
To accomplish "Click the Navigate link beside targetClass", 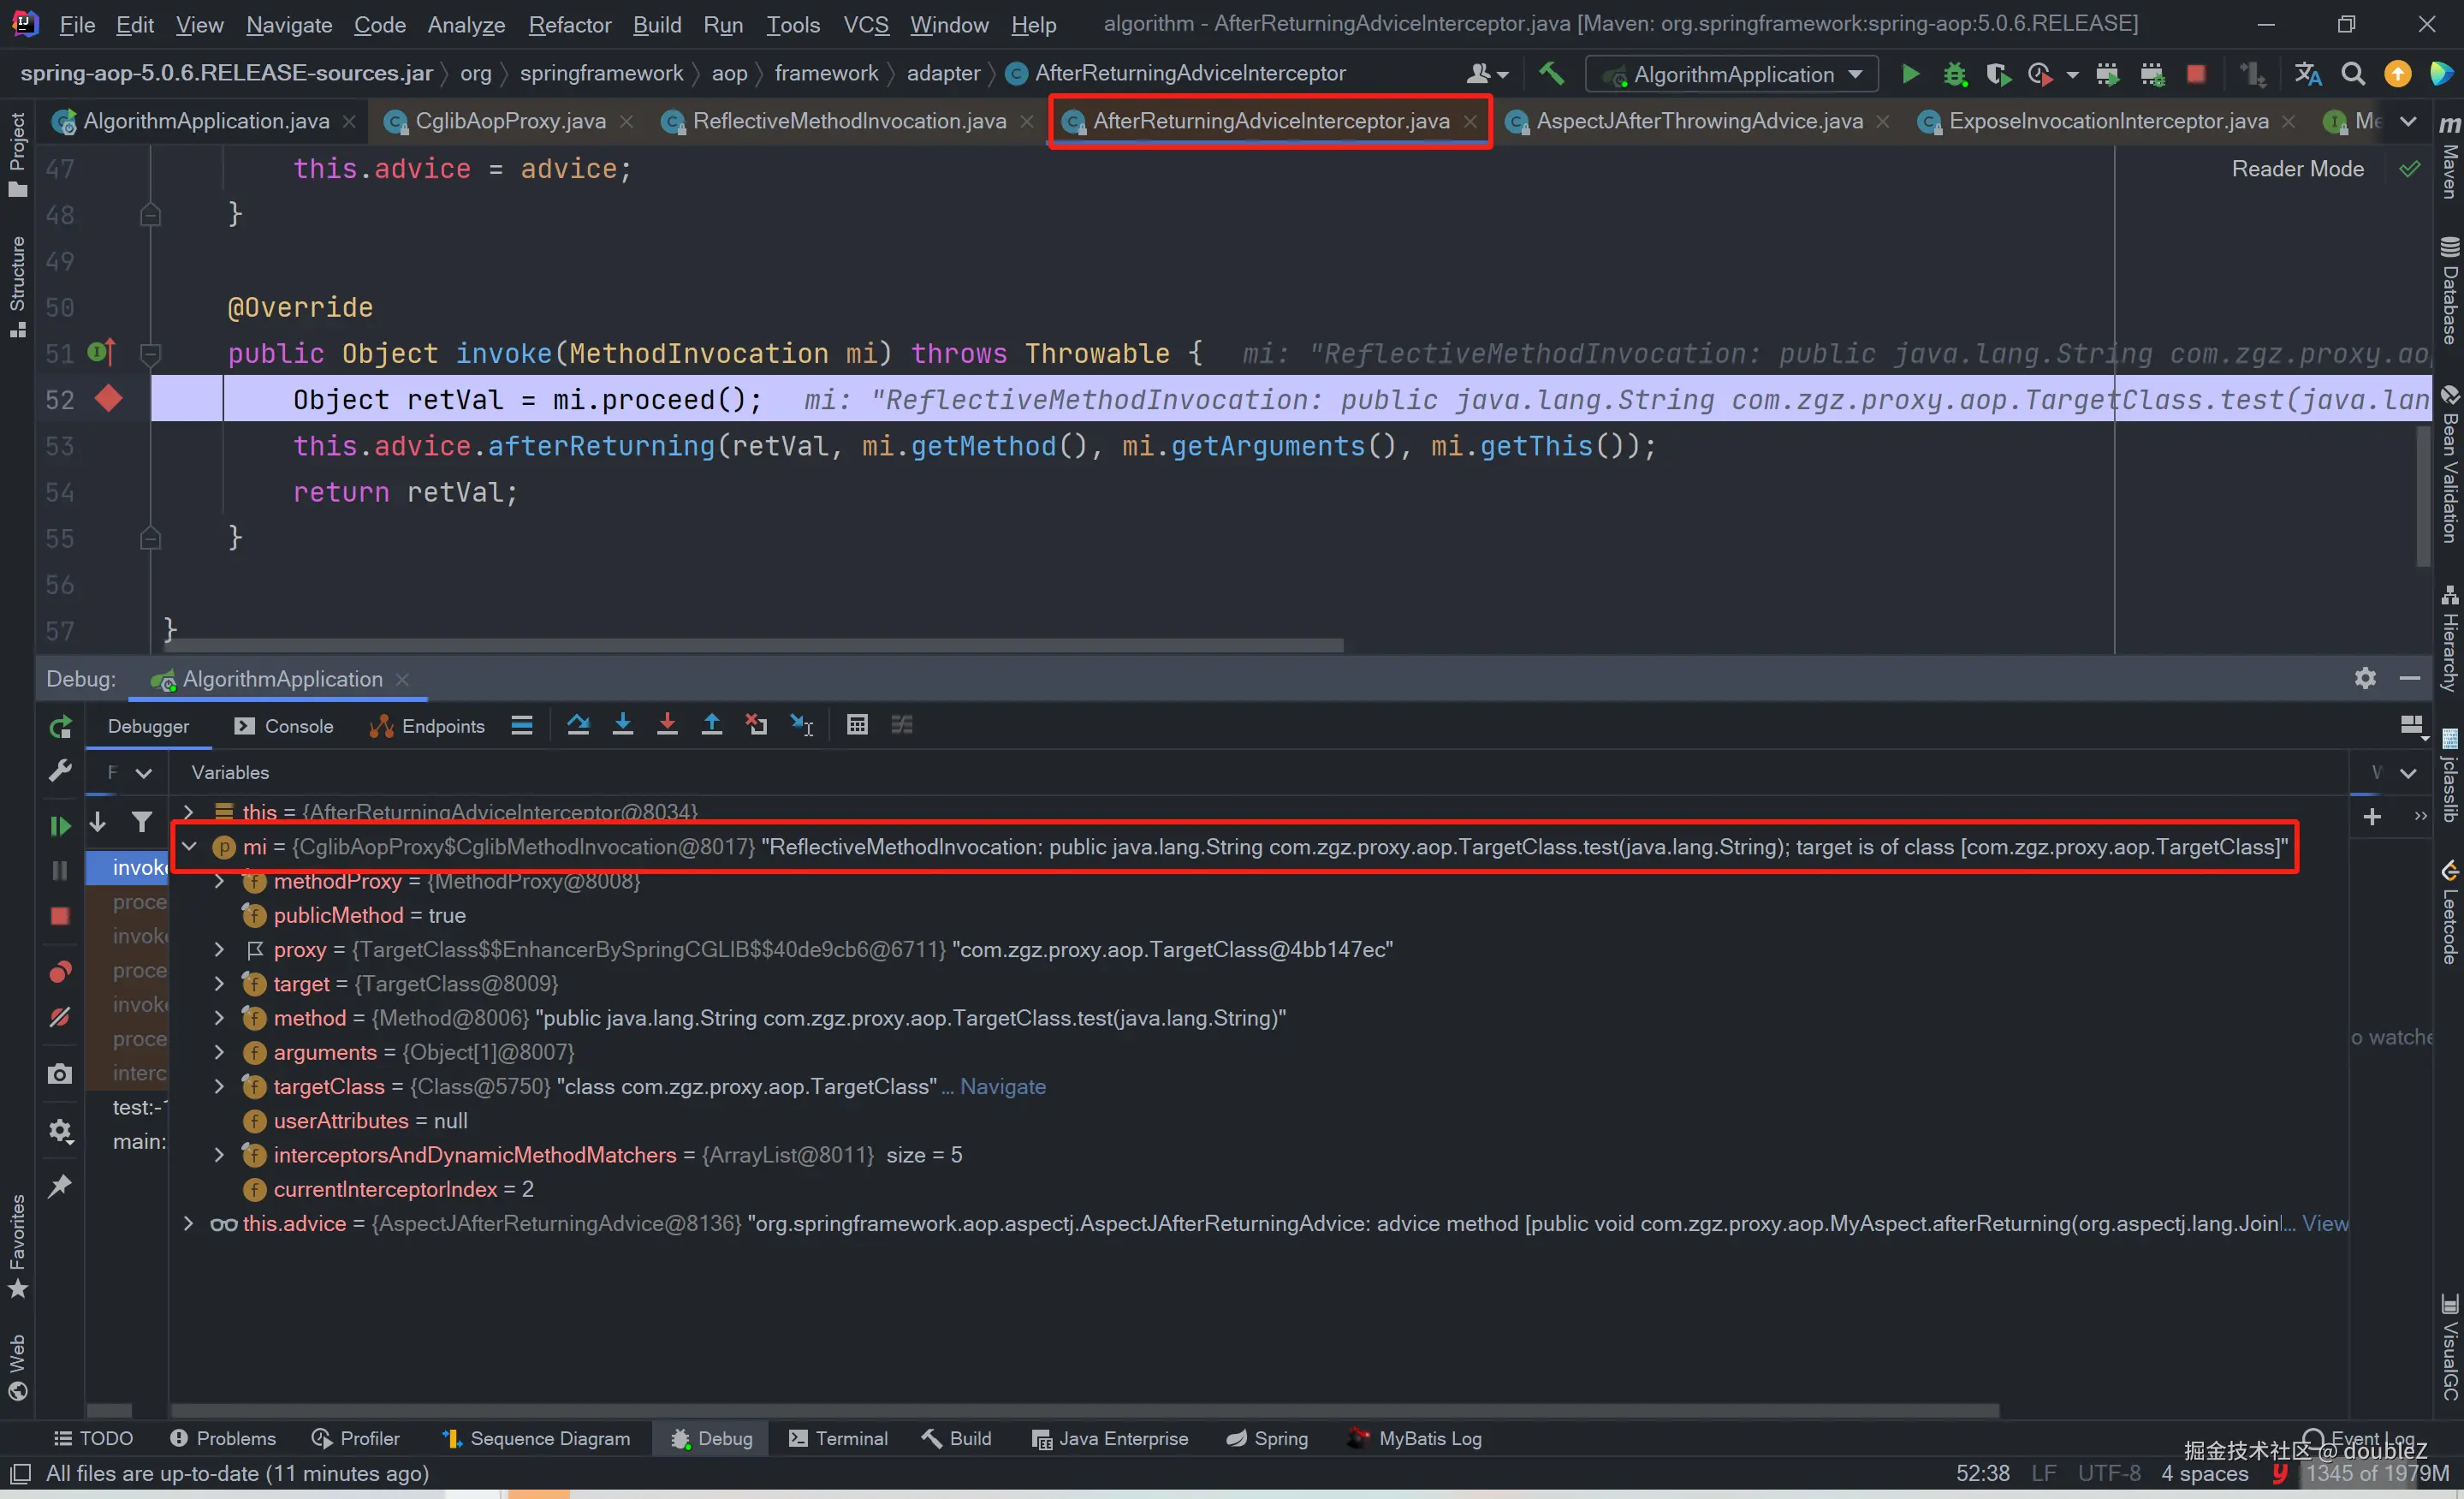I will pyautogui.click(x=1002, y=1086).
